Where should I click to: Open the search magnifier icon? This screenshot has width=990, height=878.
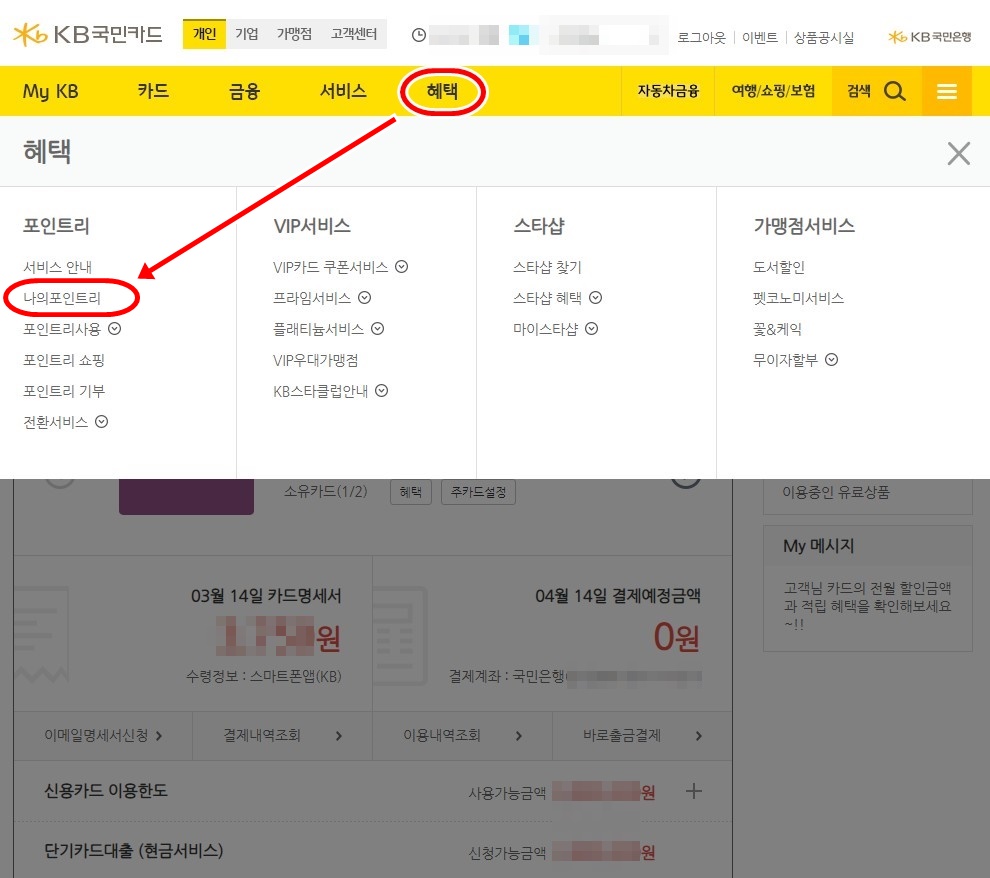tap(895, 91)
